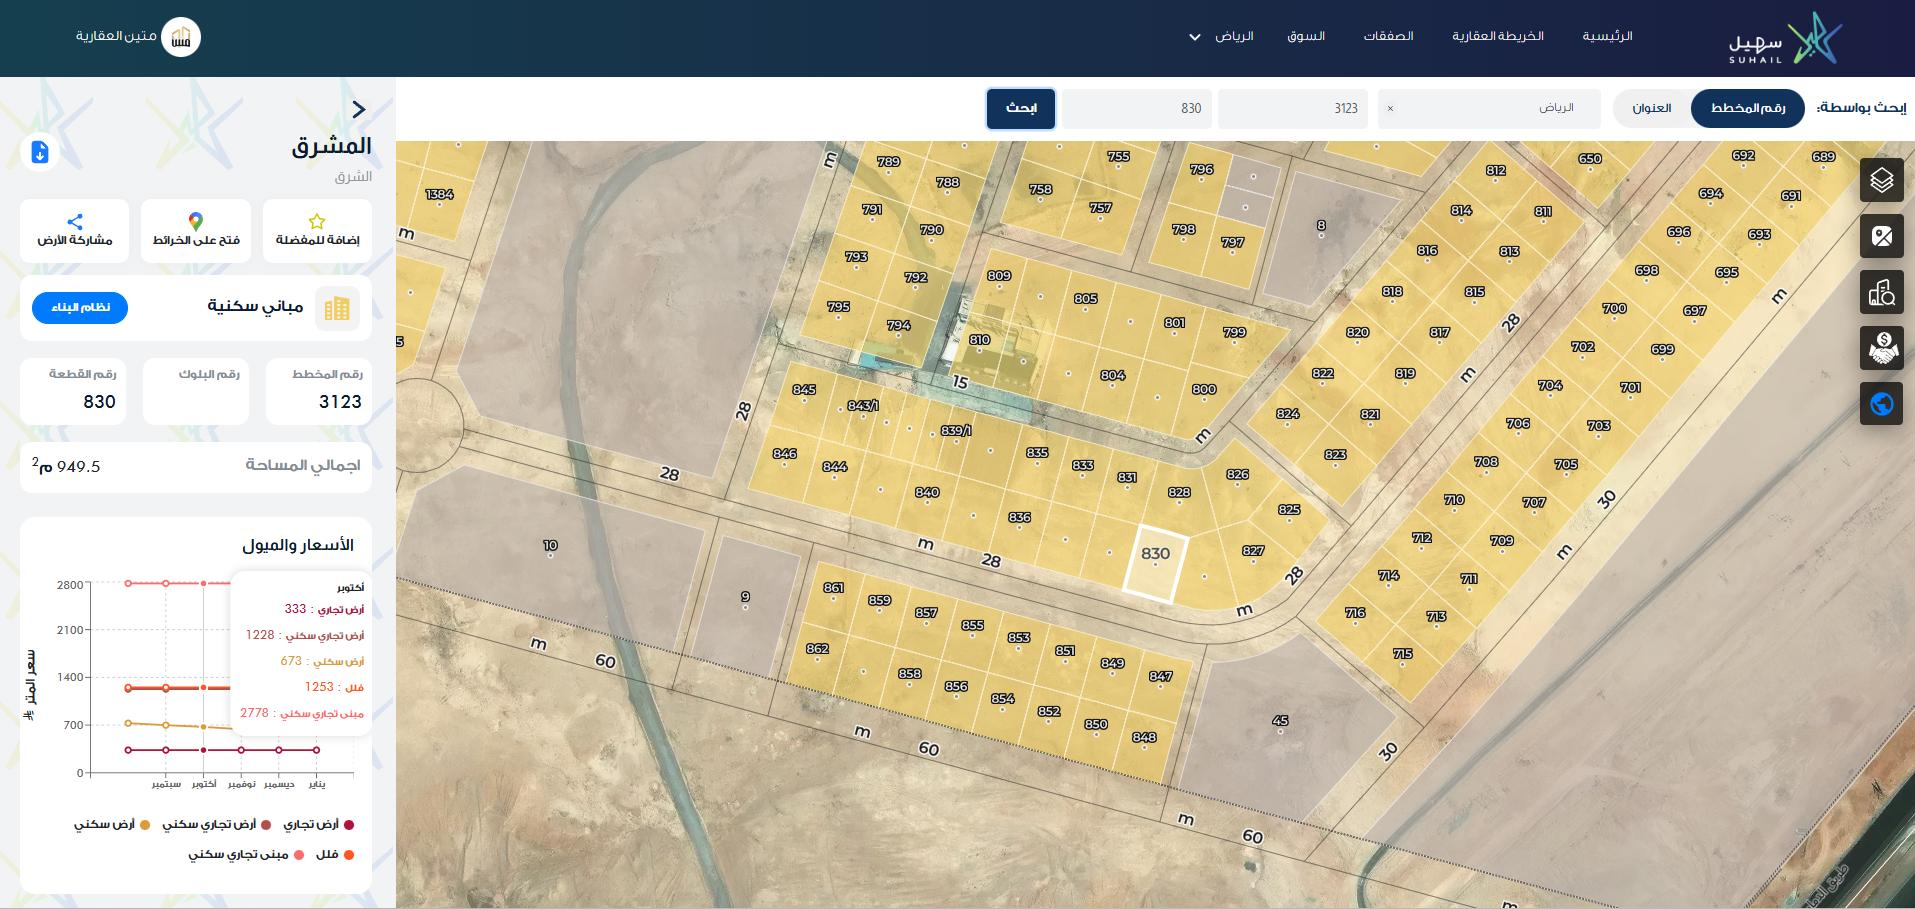Click the Search (ابحث) button
1915x909 pixels.
1020,108
